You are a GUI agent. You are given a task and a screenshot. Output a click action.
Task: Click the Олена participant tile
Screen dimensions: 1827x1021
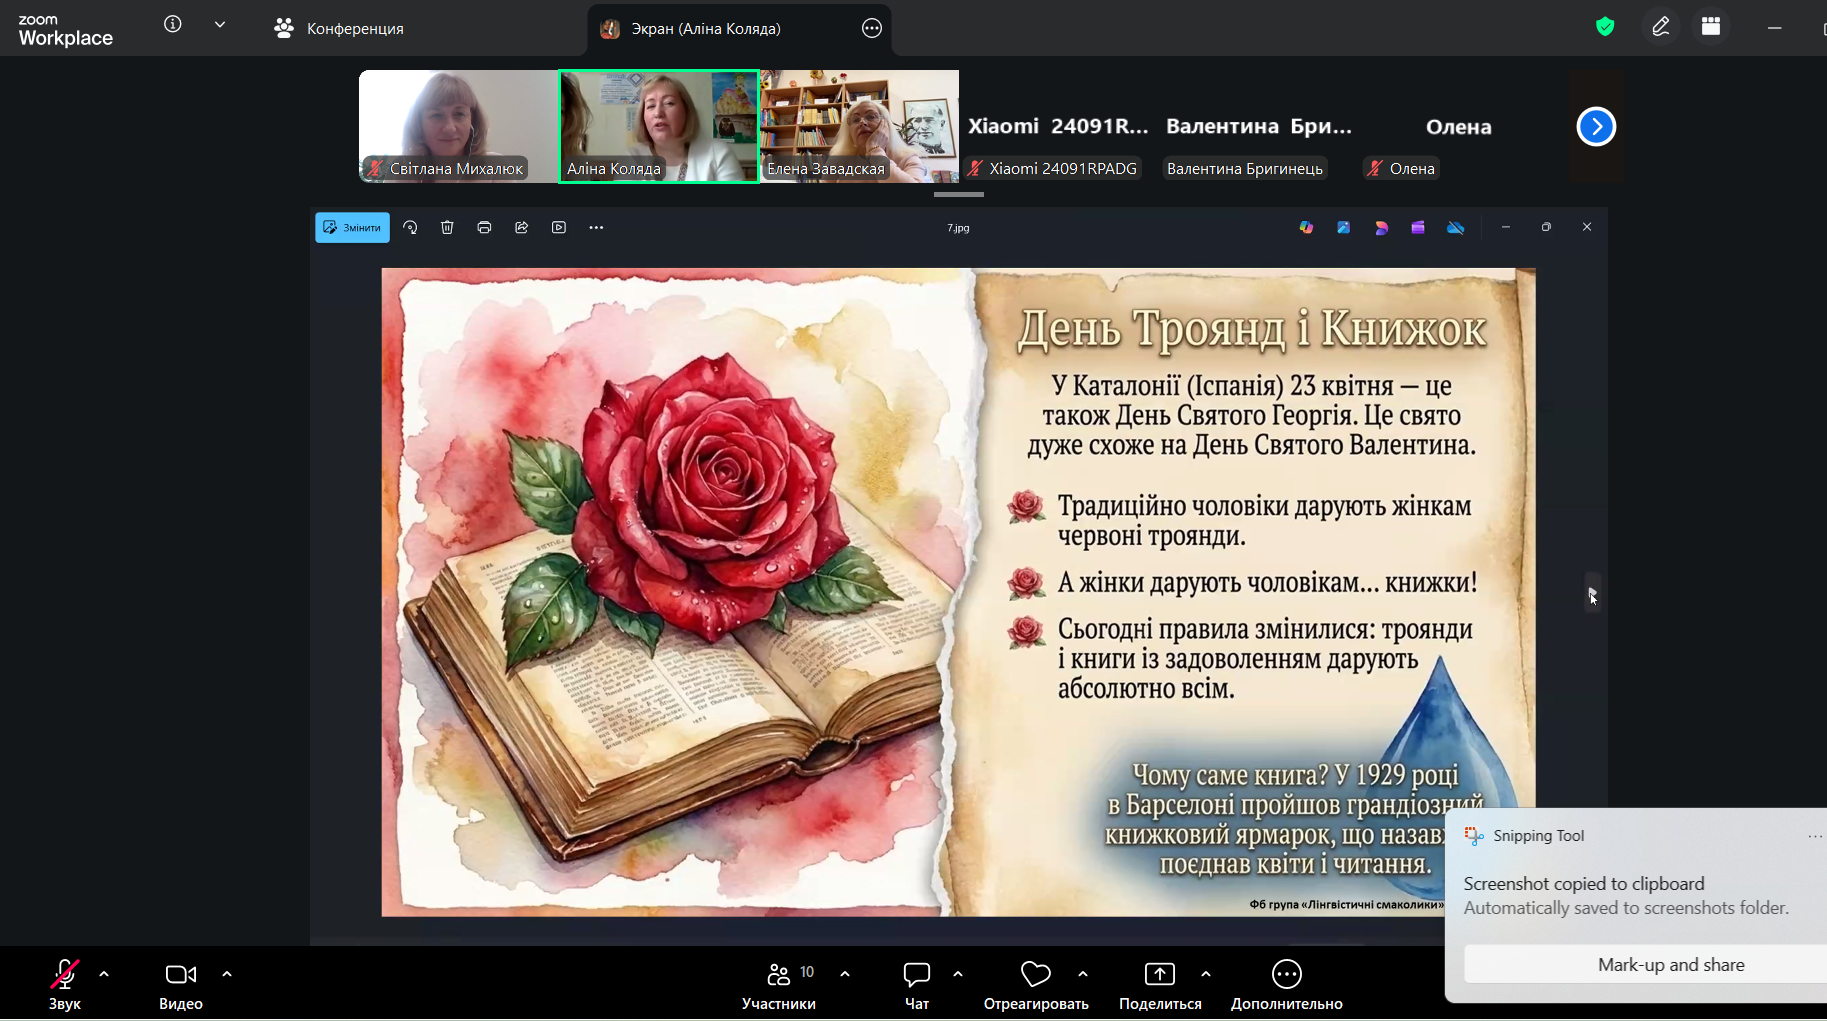1459,126
